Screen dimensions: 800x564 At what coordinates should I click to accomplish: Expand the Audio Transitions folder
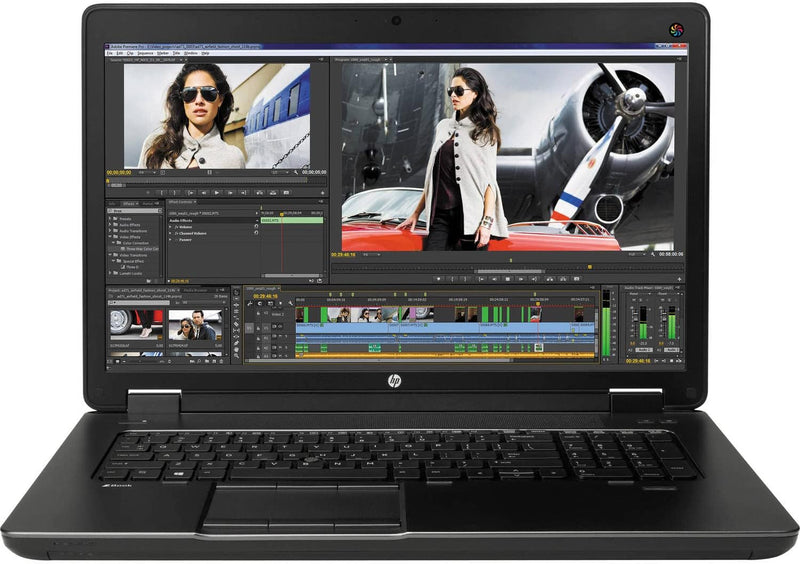click(x=110, y=231)
